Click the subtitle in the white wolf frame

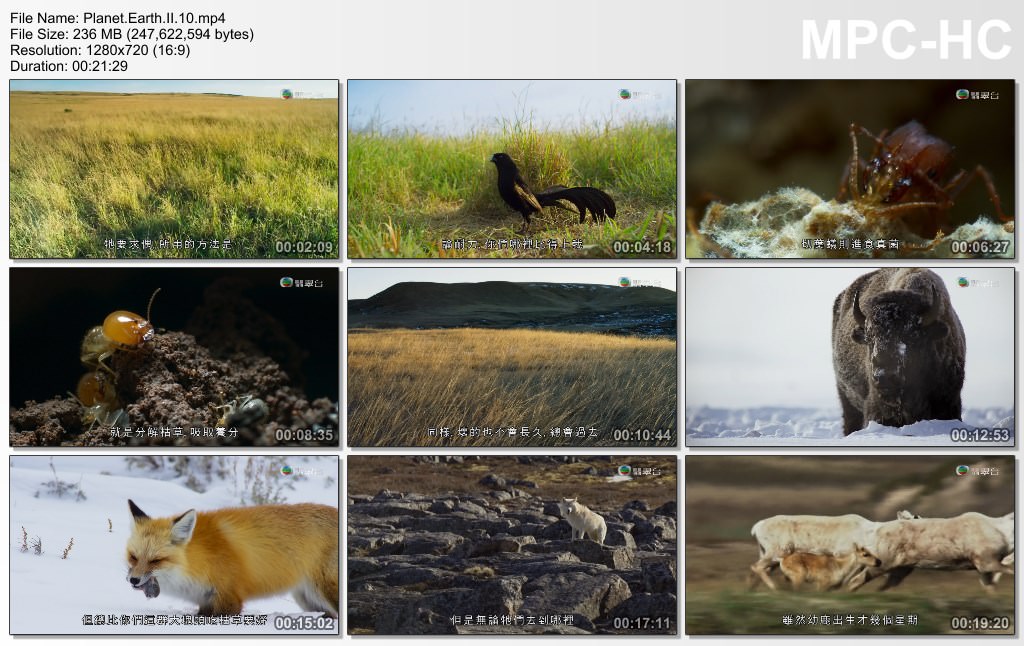512,620
